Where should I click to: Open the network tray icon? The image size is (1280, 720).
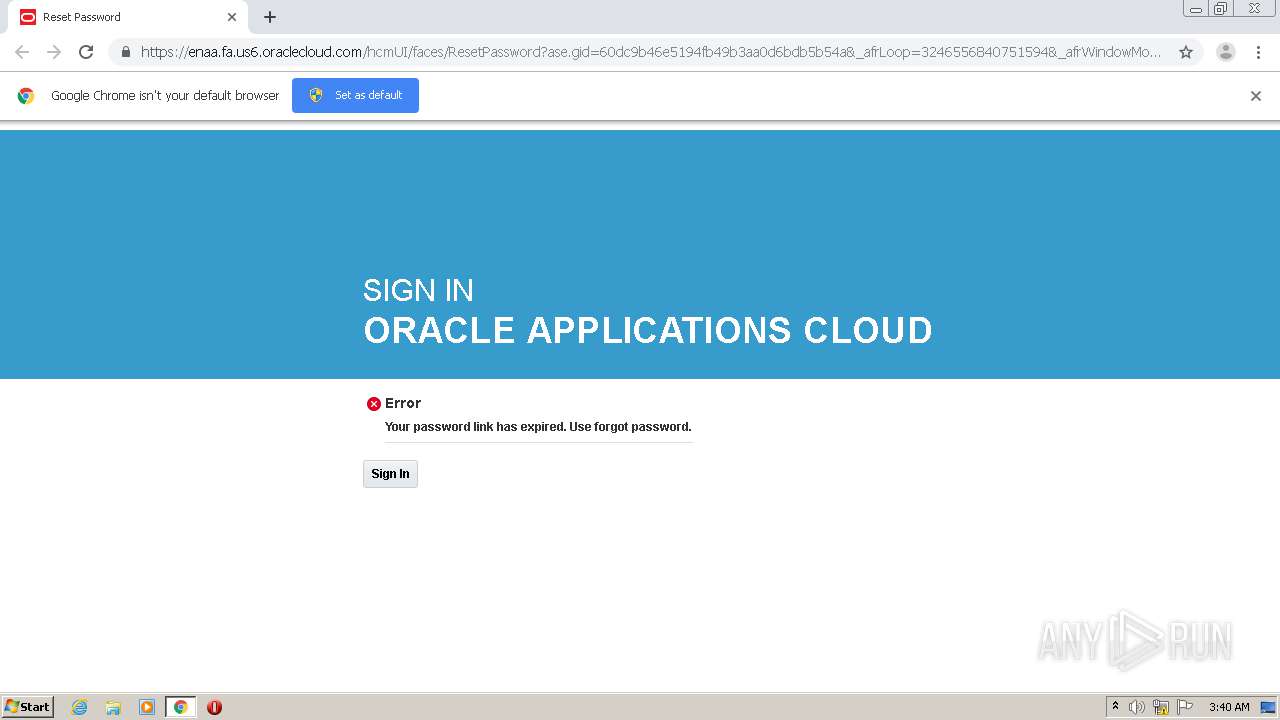click(1161, 707)
